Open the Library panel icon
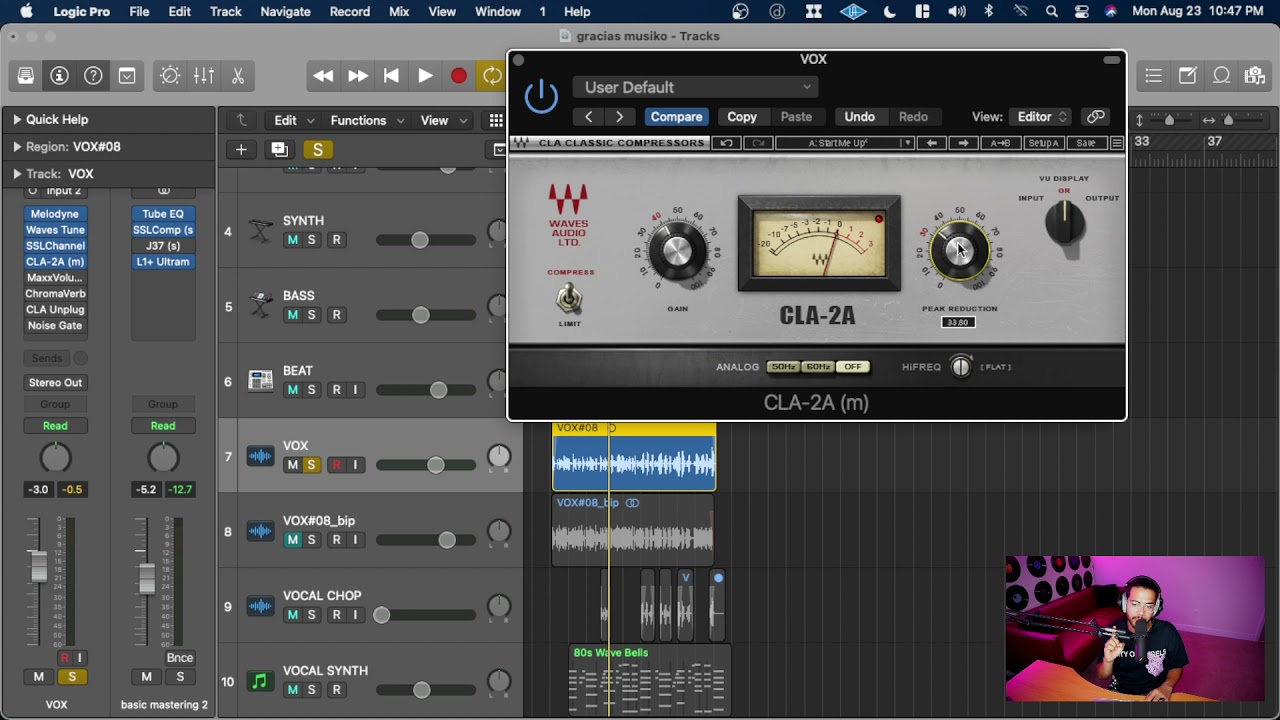The width and height of the screenshot is (1280, 720). click(x=26, y=76)
